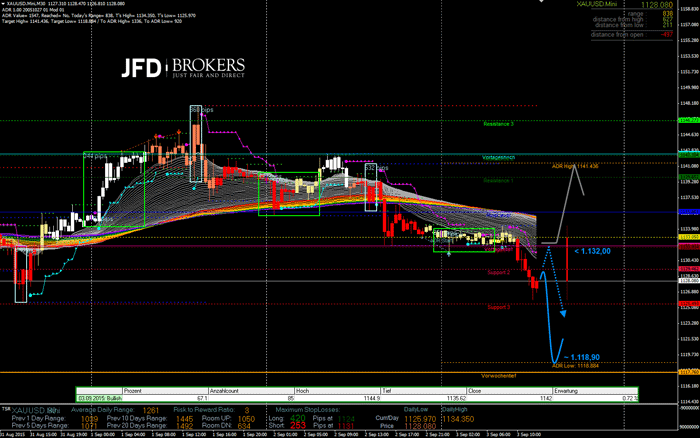Select the green consolidation box near Support
Screen dimensions: 700x438
coord(464,240)
